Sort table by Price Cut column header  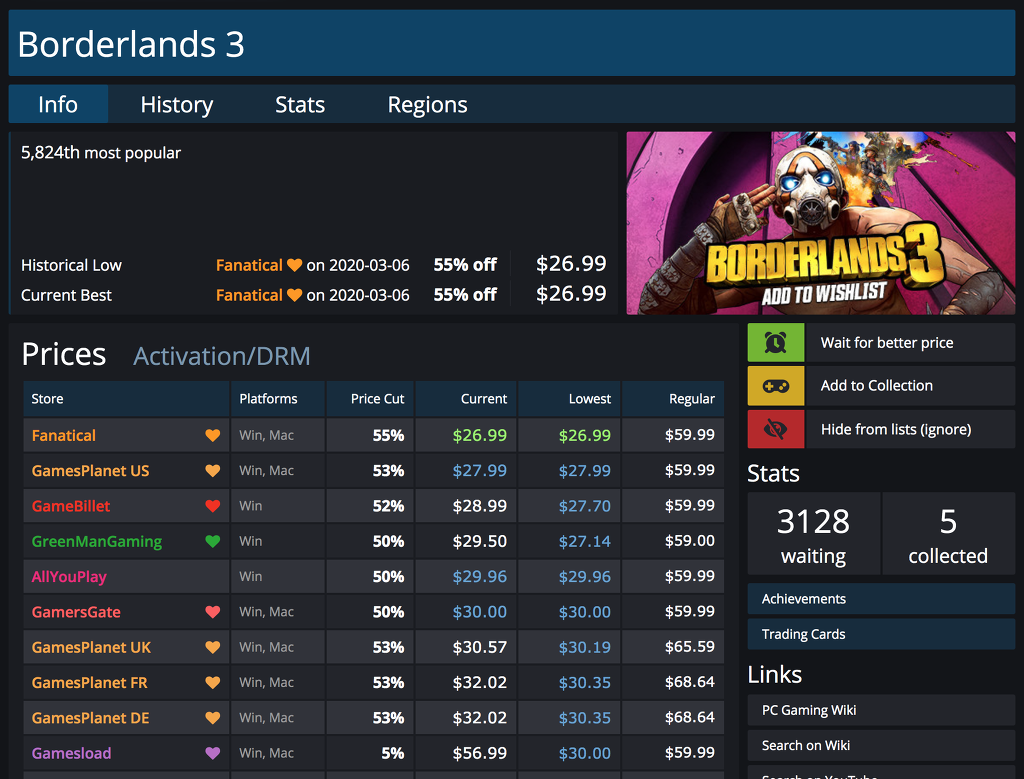[370, 399]
